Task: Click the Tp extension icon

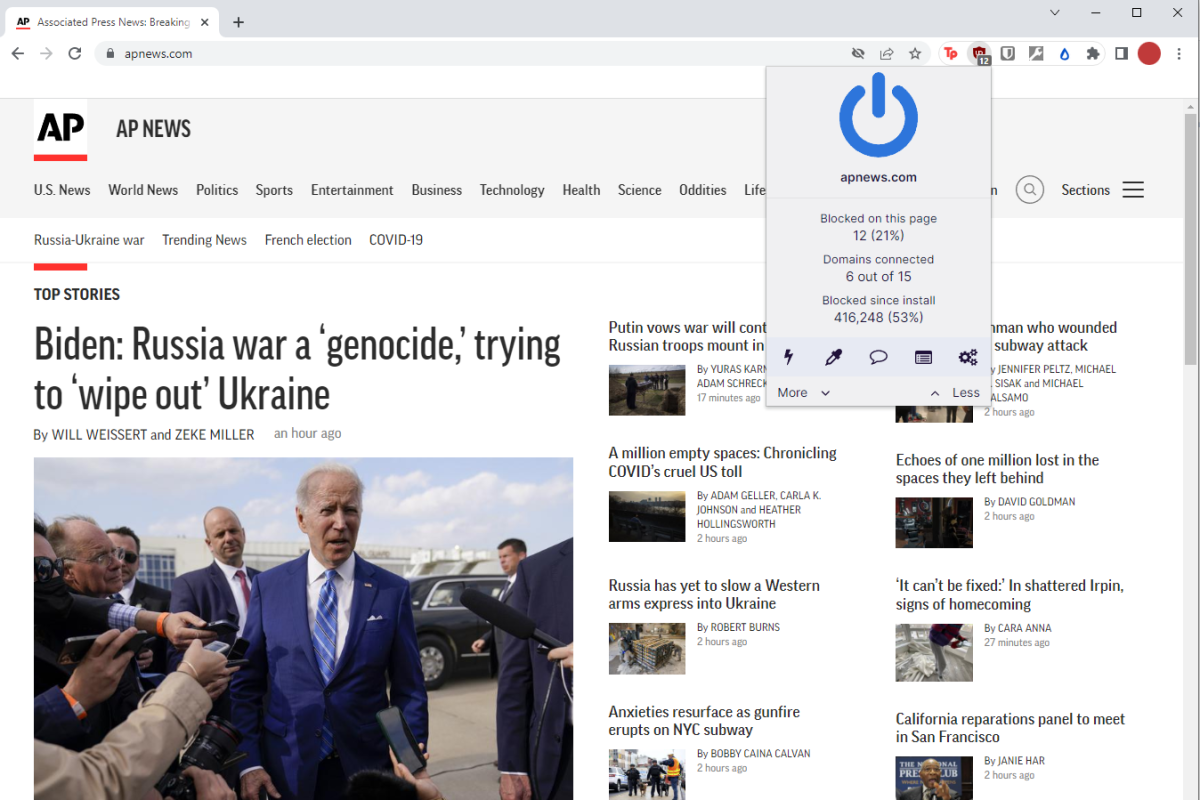Action: (x=951, y=54)
